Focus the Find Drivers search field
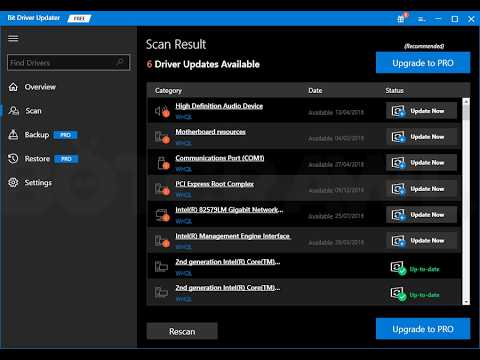 (x=68, y=62)
